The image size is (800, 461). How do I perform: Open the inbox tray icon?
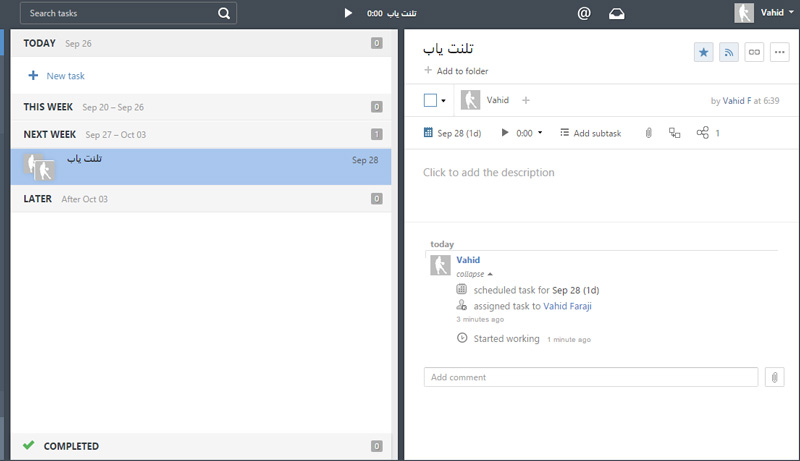click(618, 13)
